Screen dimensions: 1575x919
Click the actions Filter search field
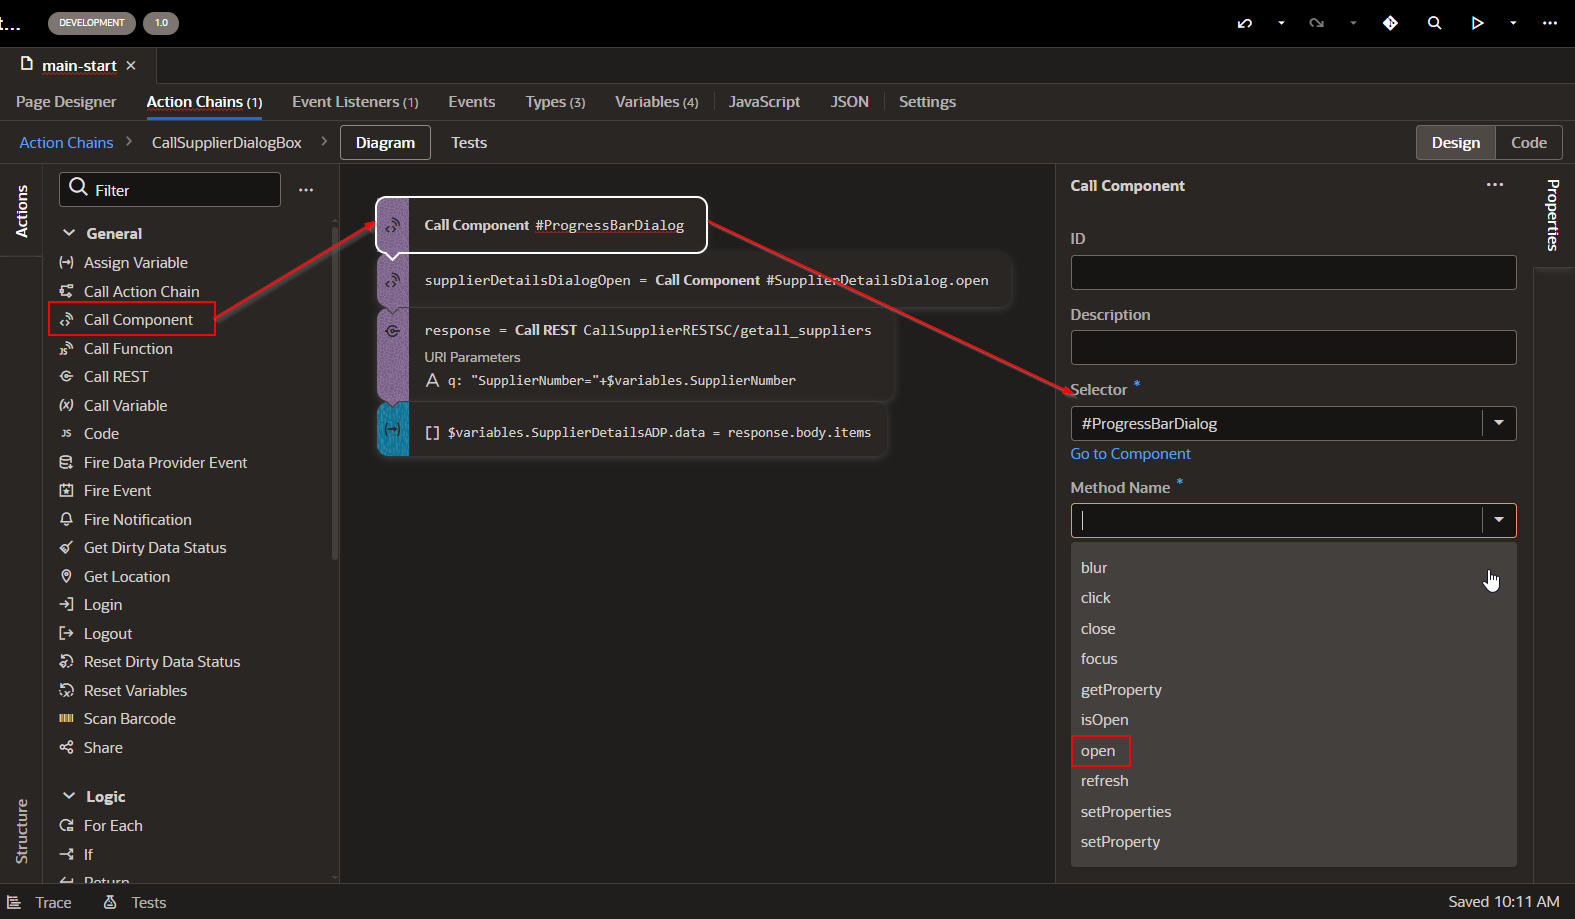pyautogui.click(x=170, y=190)
